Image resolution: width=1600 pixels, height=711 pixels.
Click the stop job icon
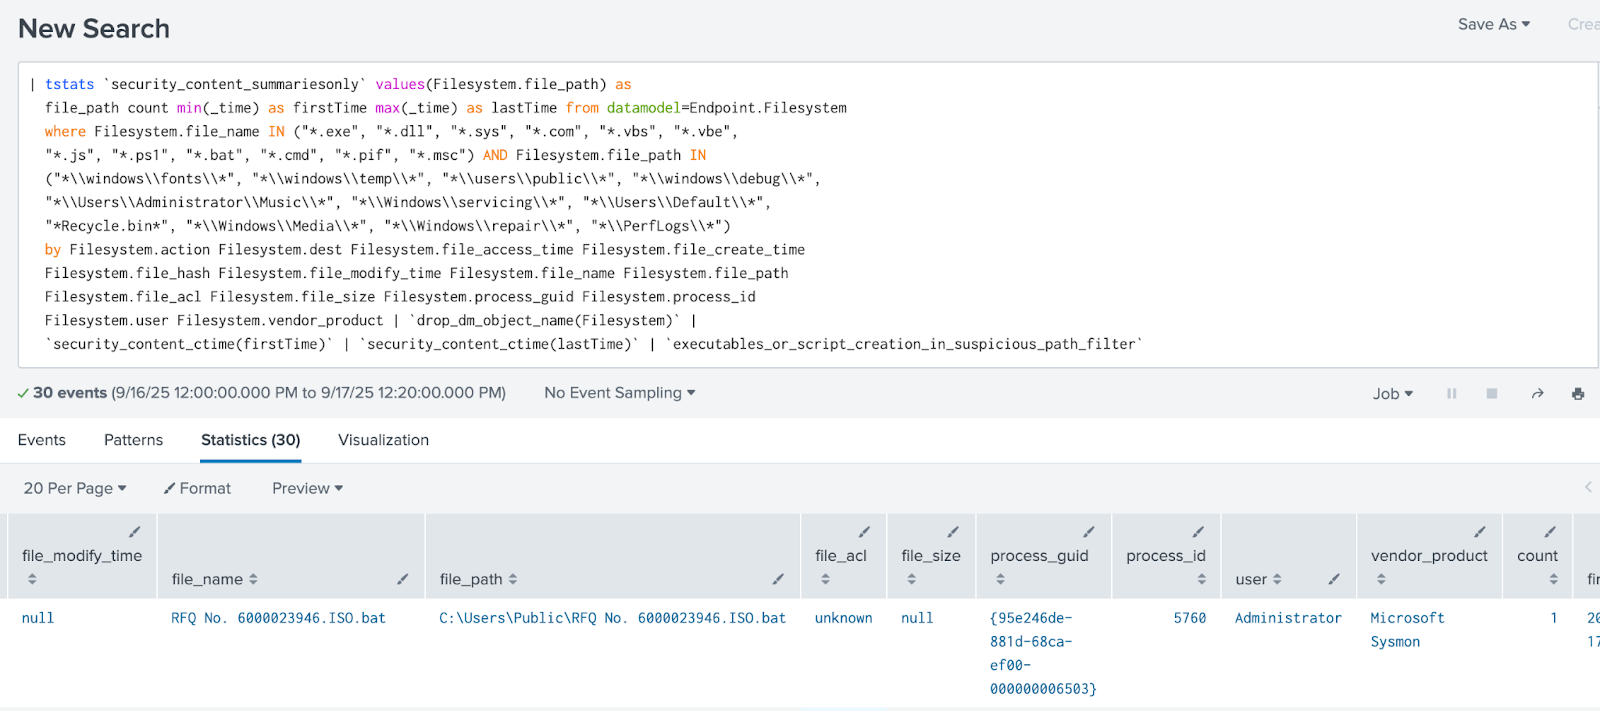(x=1491, y=394)
